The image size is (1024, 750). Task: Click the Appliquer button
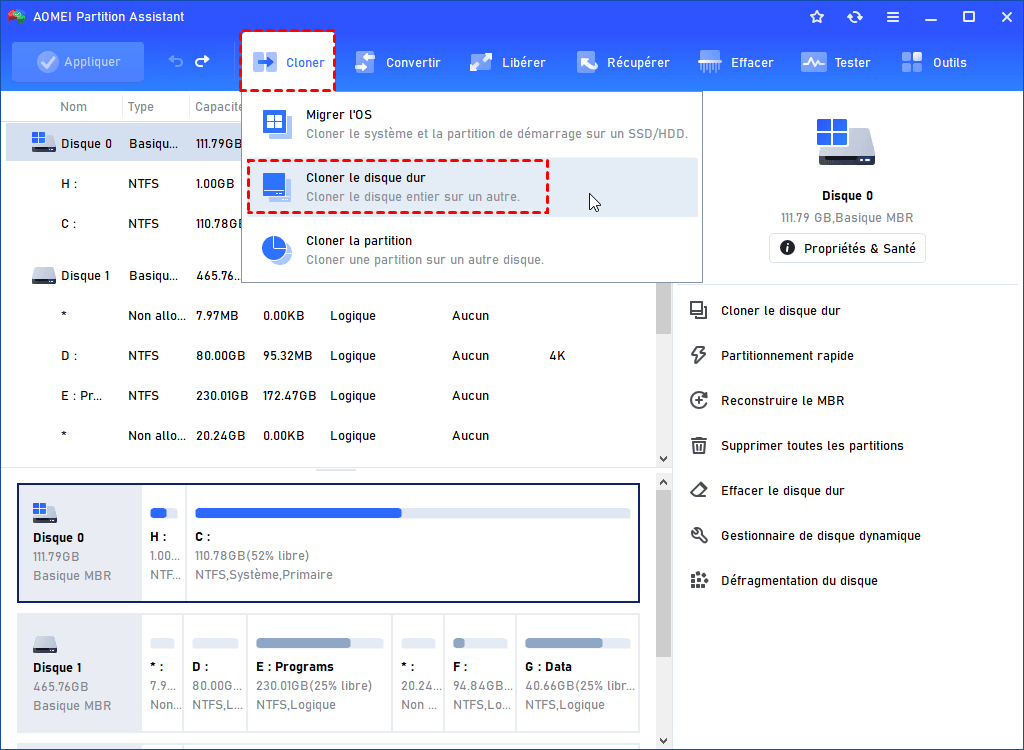click(78, 62)
